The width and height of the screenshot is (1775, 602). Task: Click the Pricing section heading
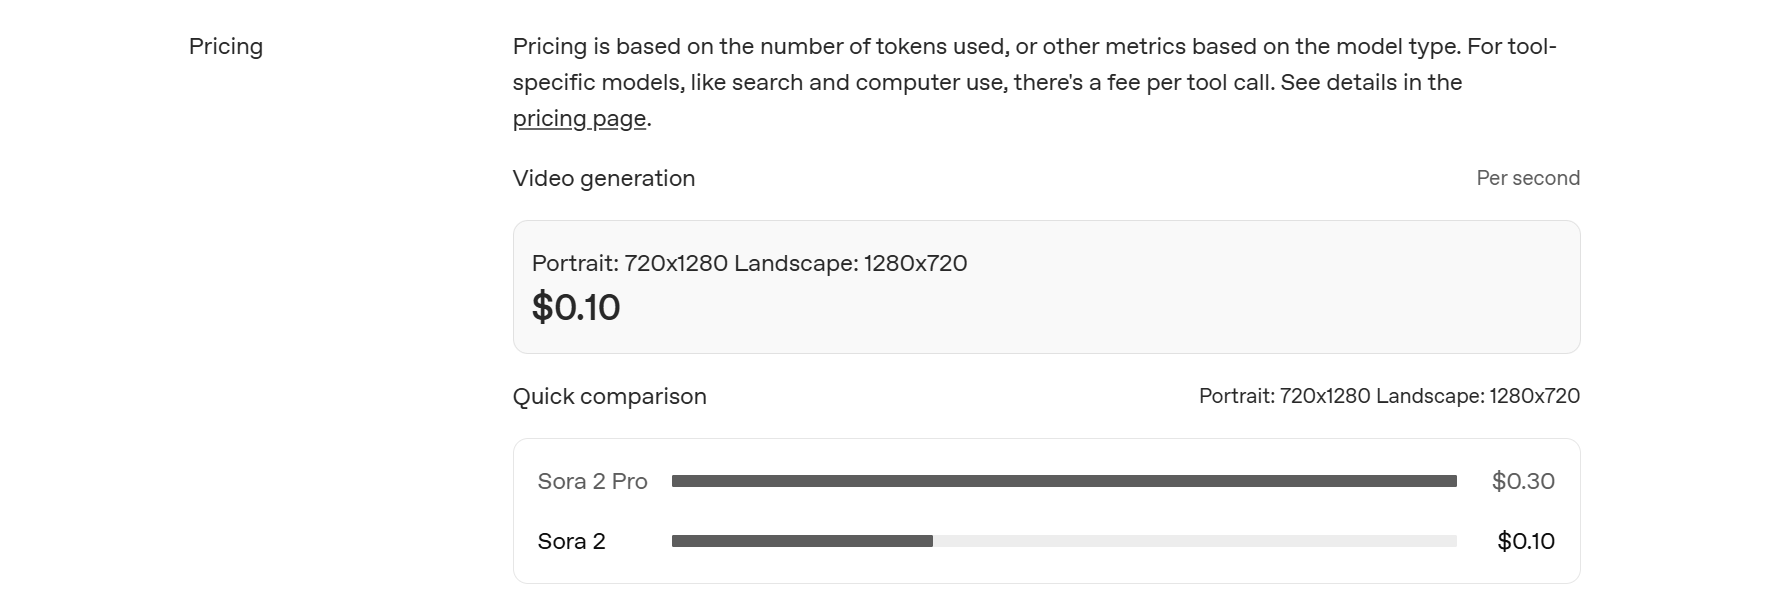coord(226,47)
